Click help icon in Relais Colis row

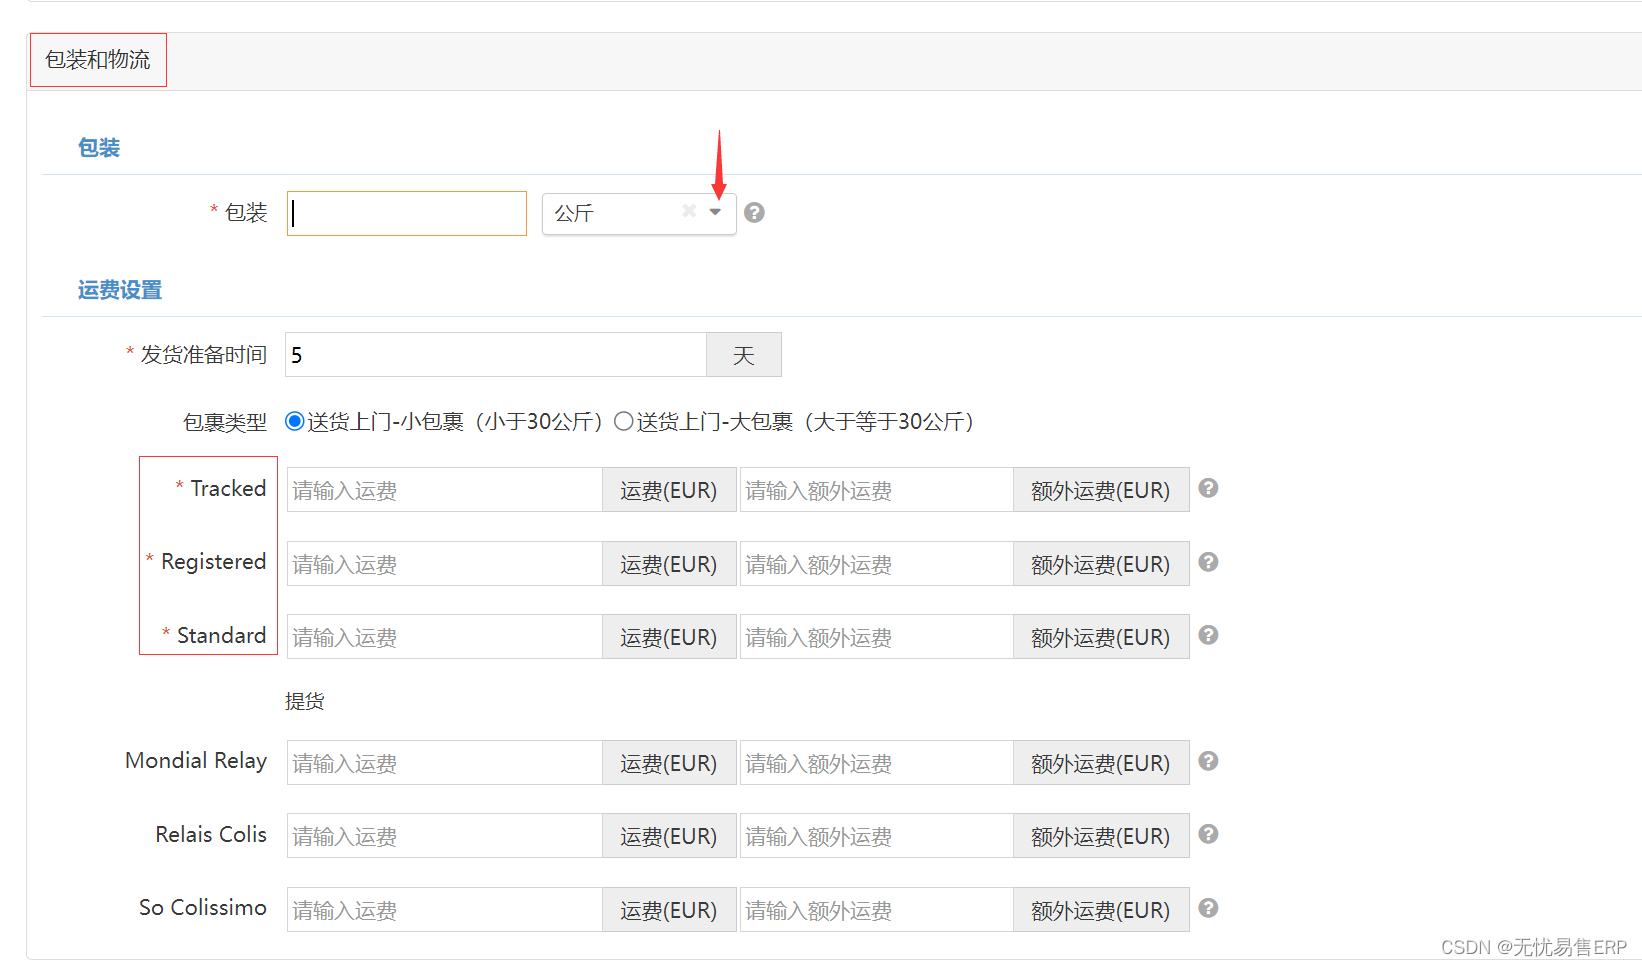point(1208,834)
